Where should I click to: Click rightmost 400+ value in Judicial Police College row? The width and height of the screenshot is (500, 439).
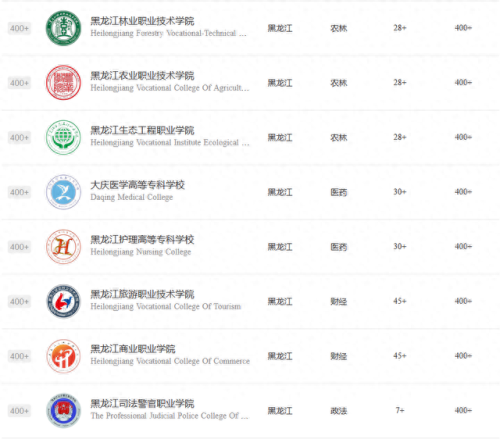point(463,410)
